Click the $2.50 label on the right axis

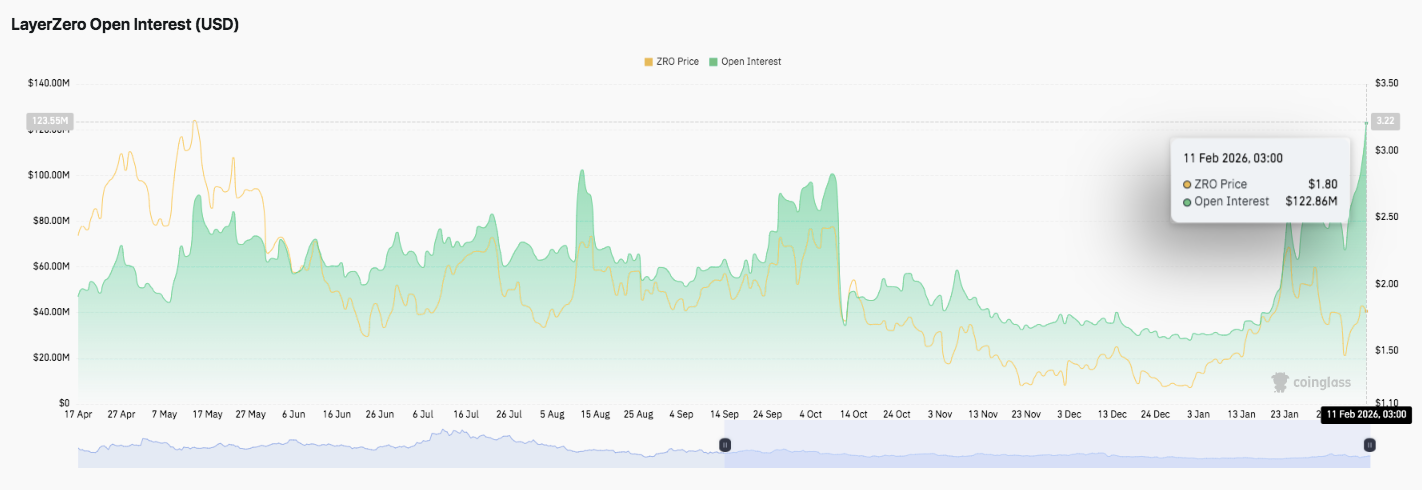[1385, 217]
